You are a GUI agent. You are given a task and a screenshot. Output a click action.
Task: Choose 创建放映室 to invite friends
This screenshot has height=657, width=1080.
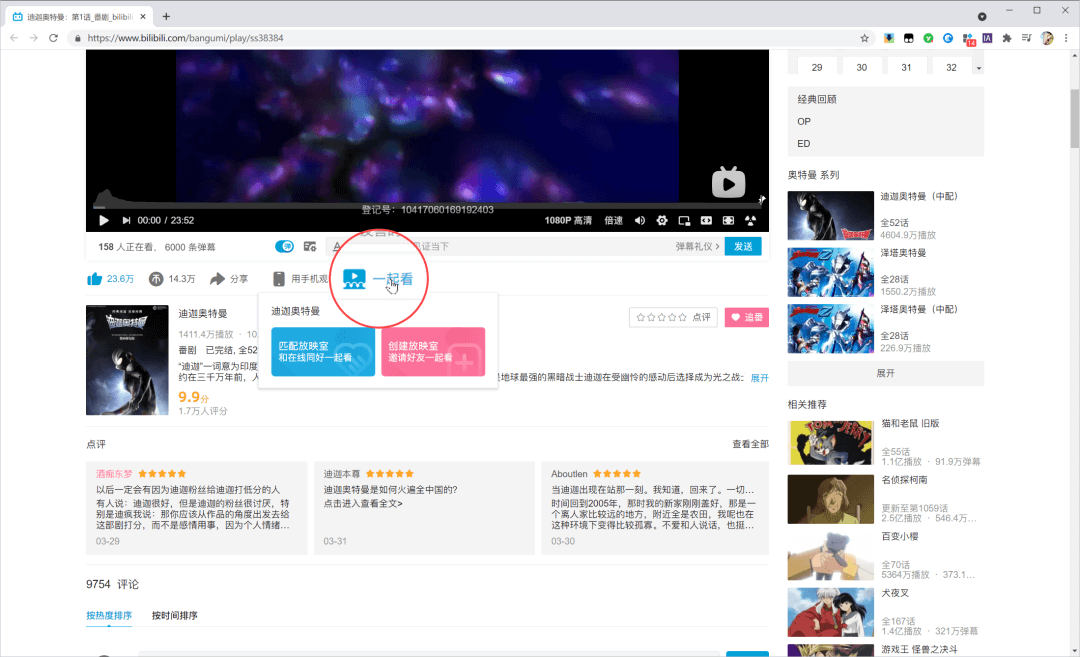tap(433, 352)
